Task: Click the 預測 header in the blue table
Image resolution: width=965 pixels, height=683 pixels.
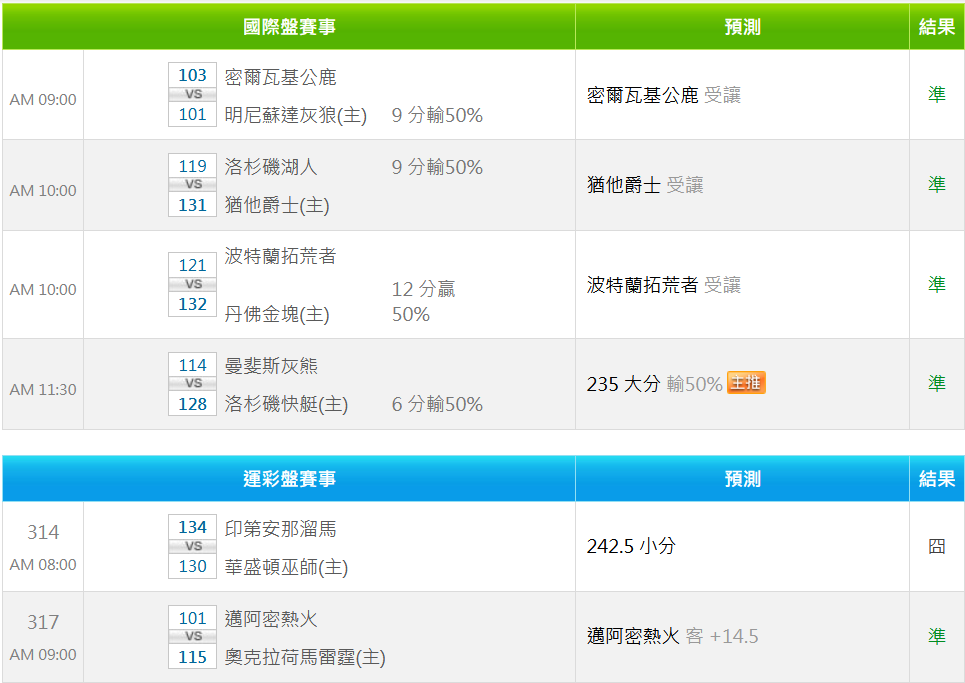Action: (x=742, y=479)
